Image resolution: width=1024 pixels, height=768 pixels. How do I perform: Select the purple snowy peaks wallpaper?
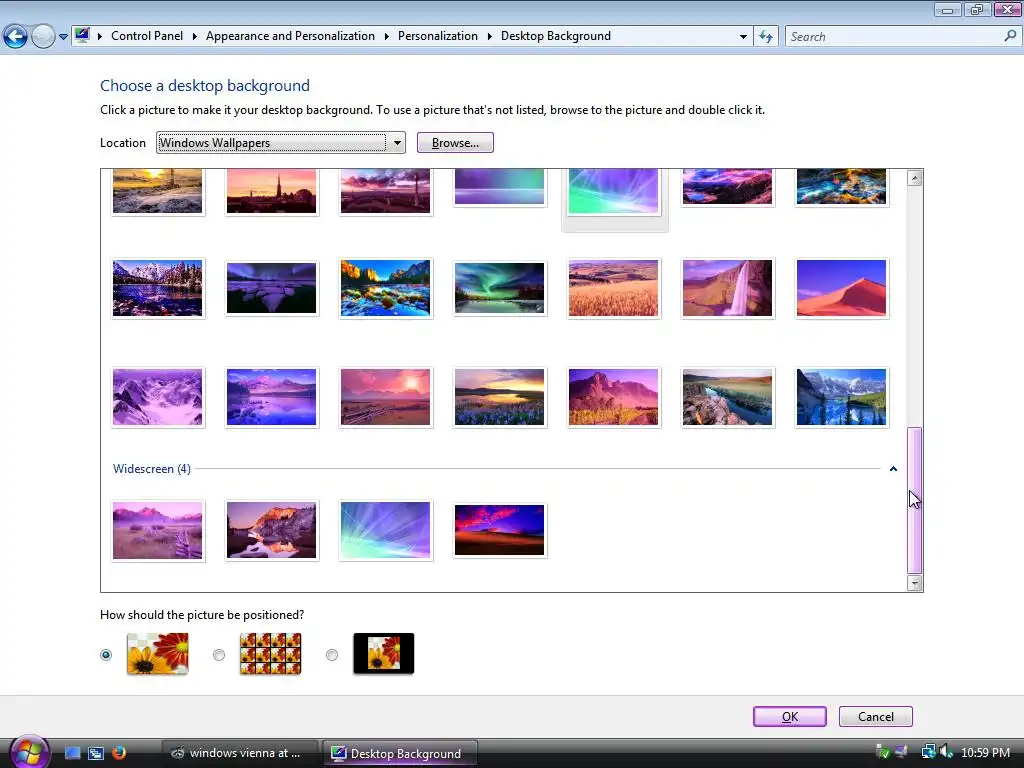pyautogui.click(x=157, y=397)
